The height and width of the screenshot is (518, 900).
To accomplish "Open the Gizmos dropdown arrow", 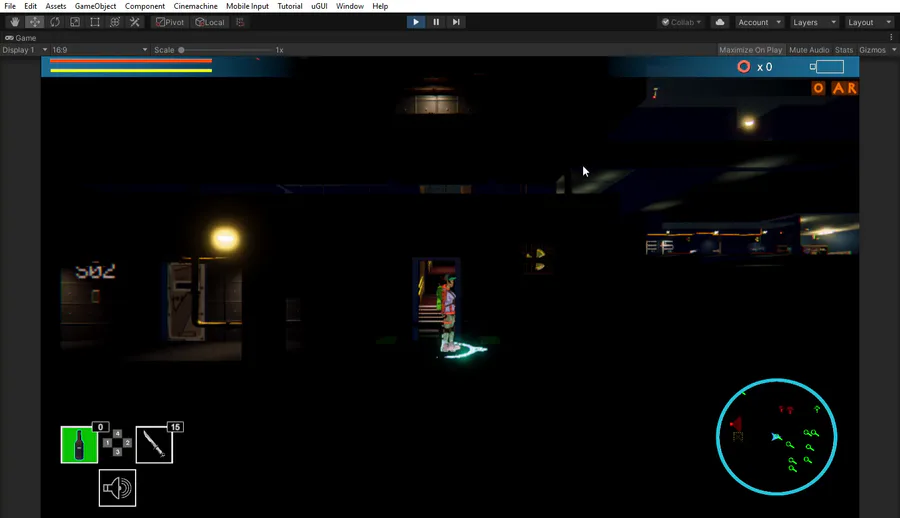I will (x=894, y=50).
